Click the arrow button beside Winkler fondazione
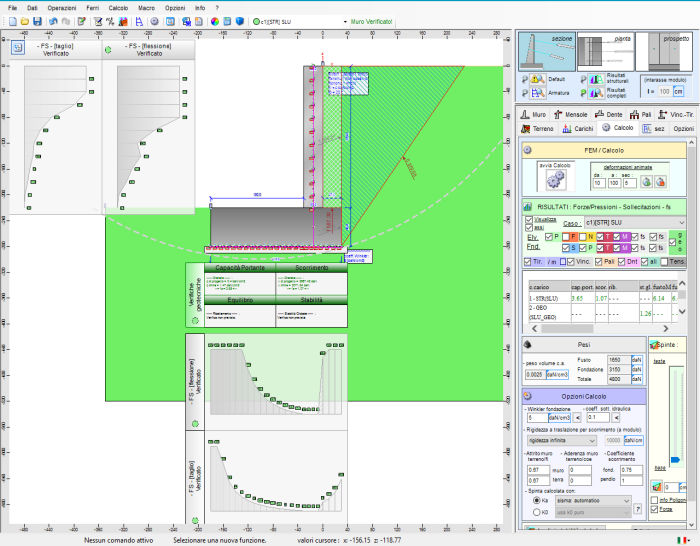This screenshot has height=546, width=700. [577, 417]
